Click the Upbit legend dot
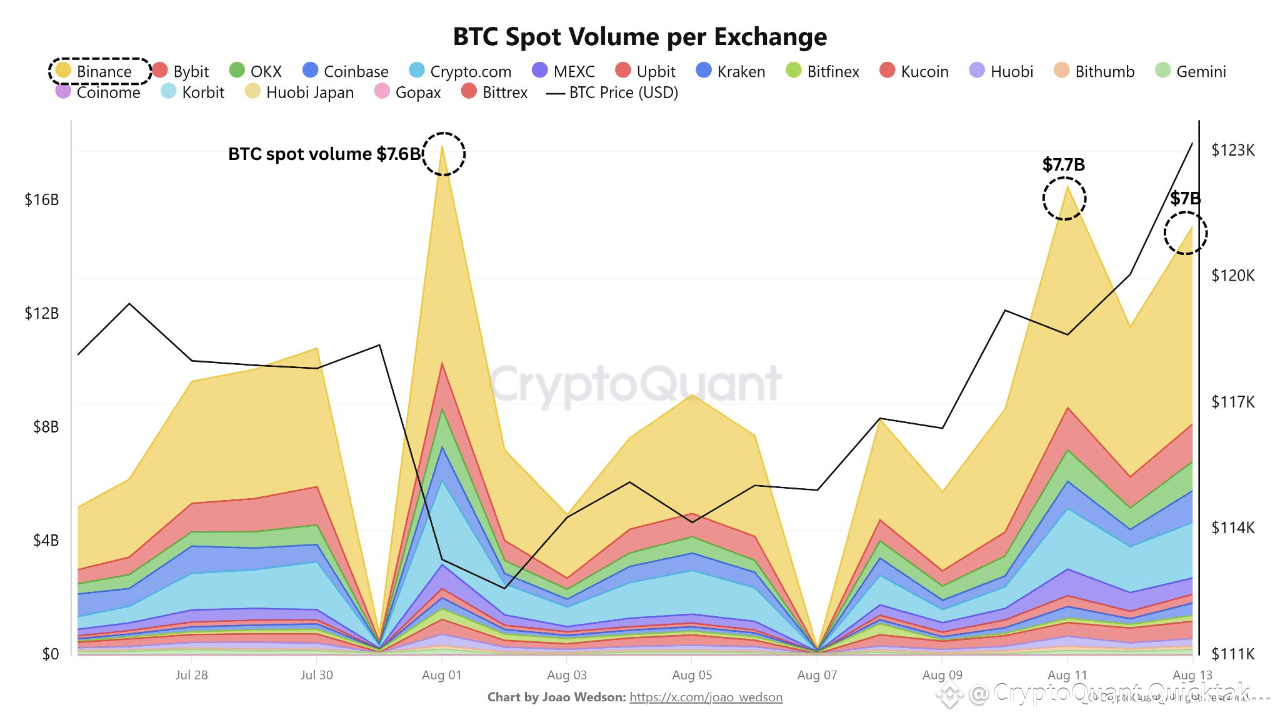 623,71
